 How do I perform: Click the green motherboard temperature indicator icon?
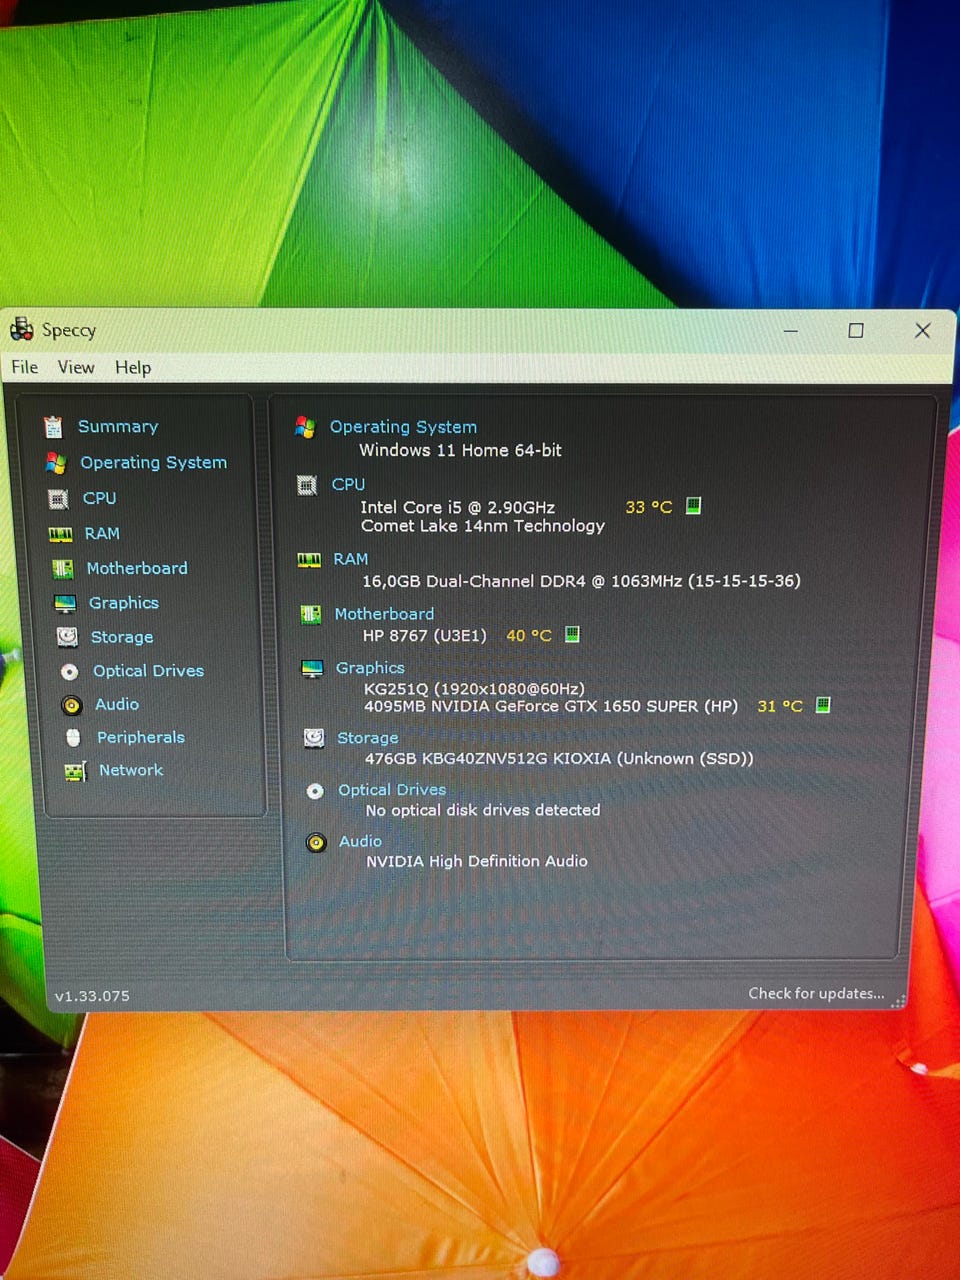pyautogui.click(x=572, y=634)
